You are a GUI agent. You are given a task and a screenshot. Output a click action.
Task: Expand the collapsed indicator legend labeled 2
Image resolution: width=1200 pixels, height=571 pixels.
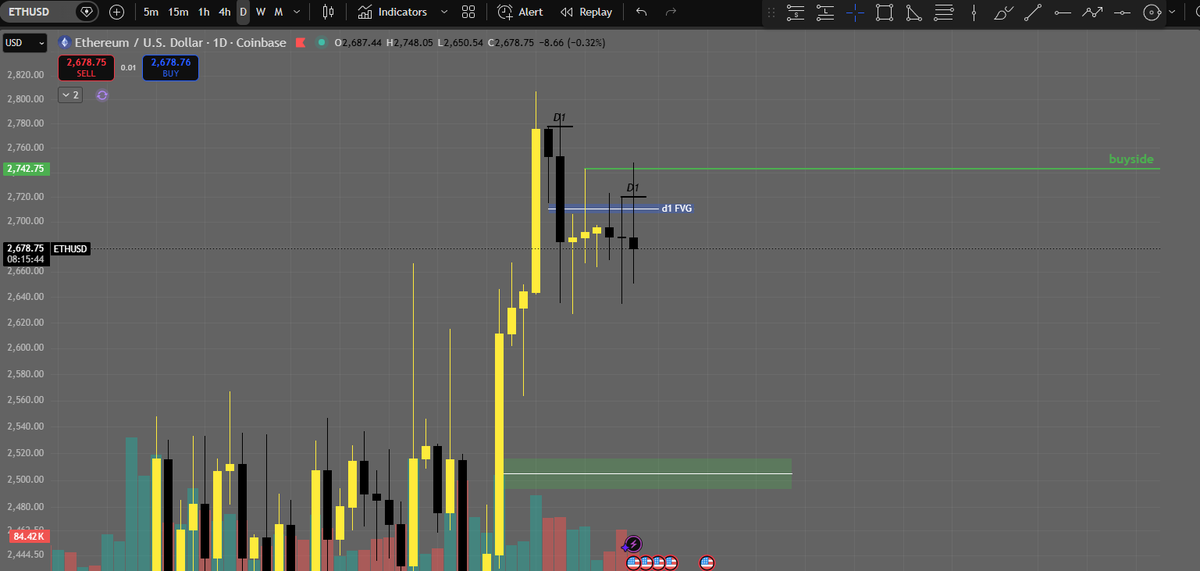pyautogui.click(x=70, y=95)
